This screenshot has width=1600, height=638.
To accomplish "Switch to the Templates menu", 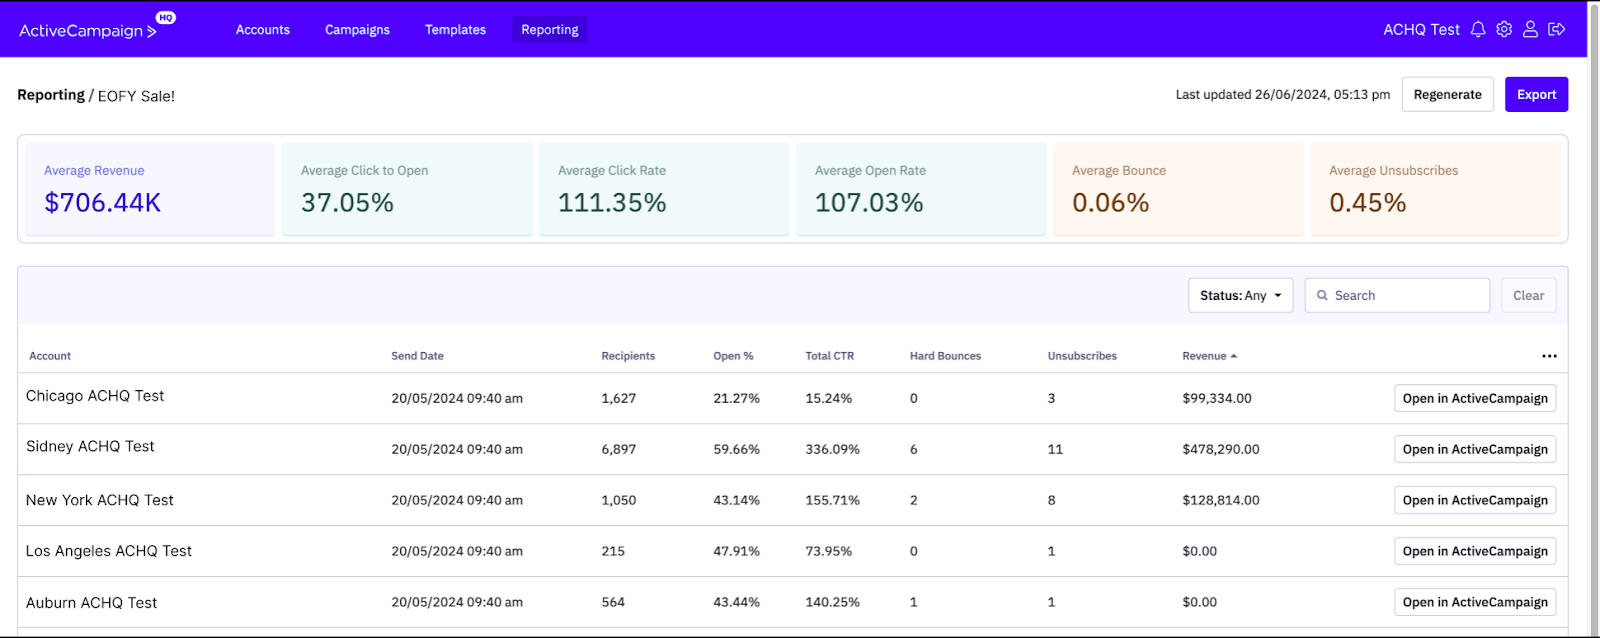I will (455, 30).
